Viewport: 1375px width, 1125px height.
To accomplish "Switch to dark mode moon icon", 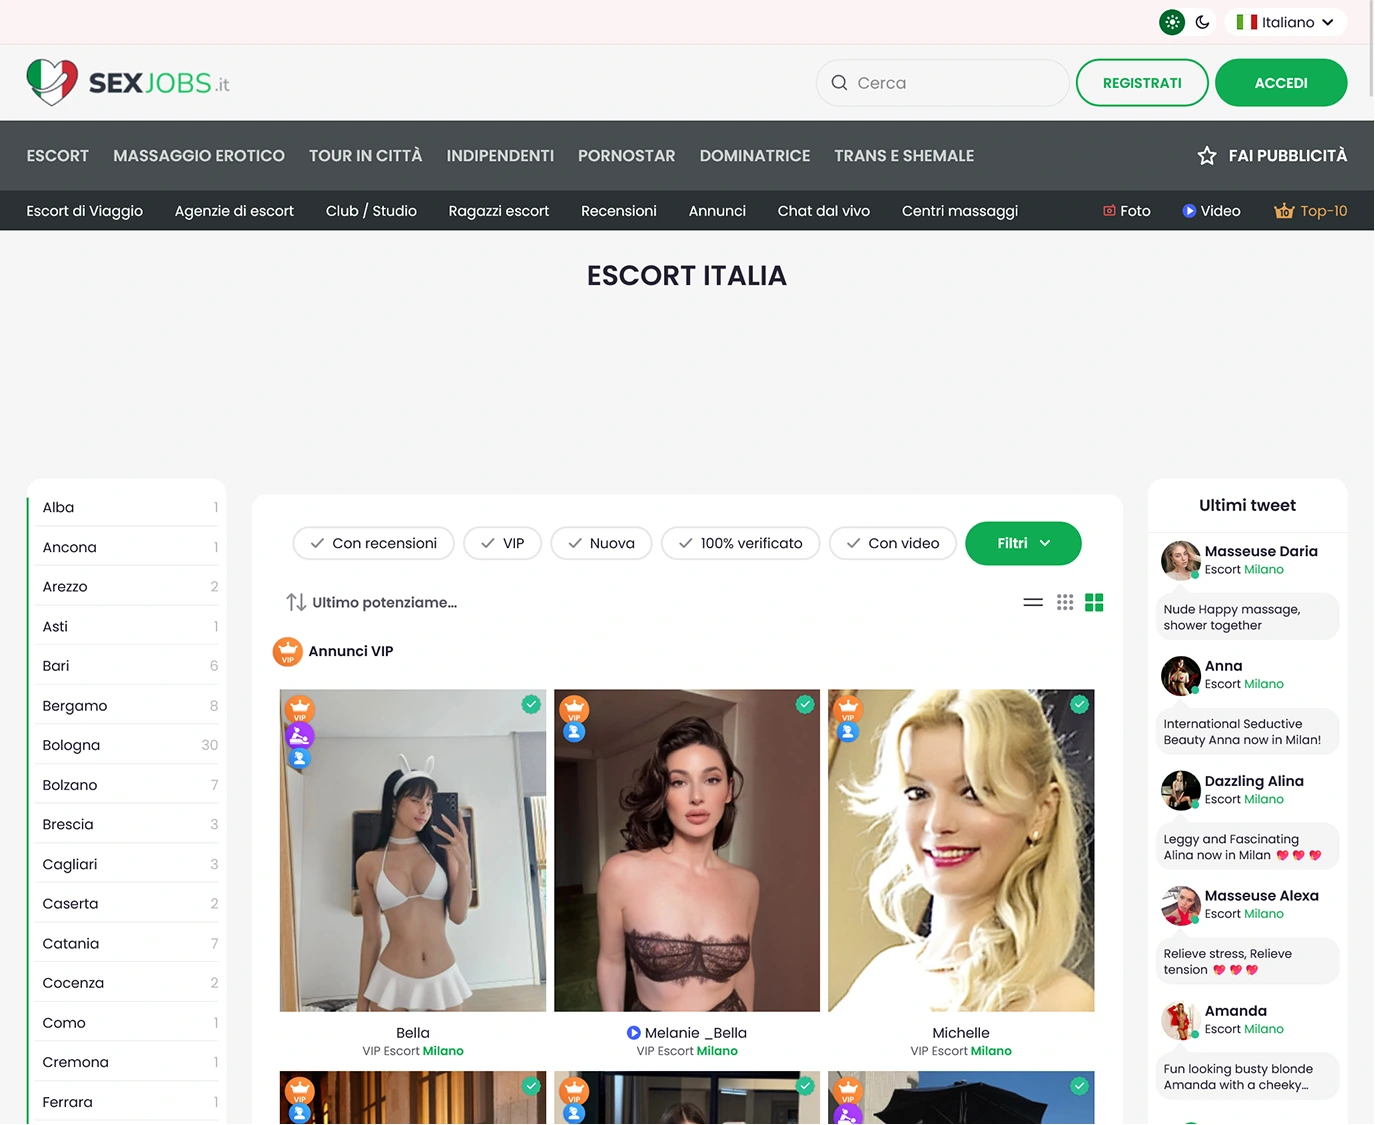I will (x=1203, y=22).
